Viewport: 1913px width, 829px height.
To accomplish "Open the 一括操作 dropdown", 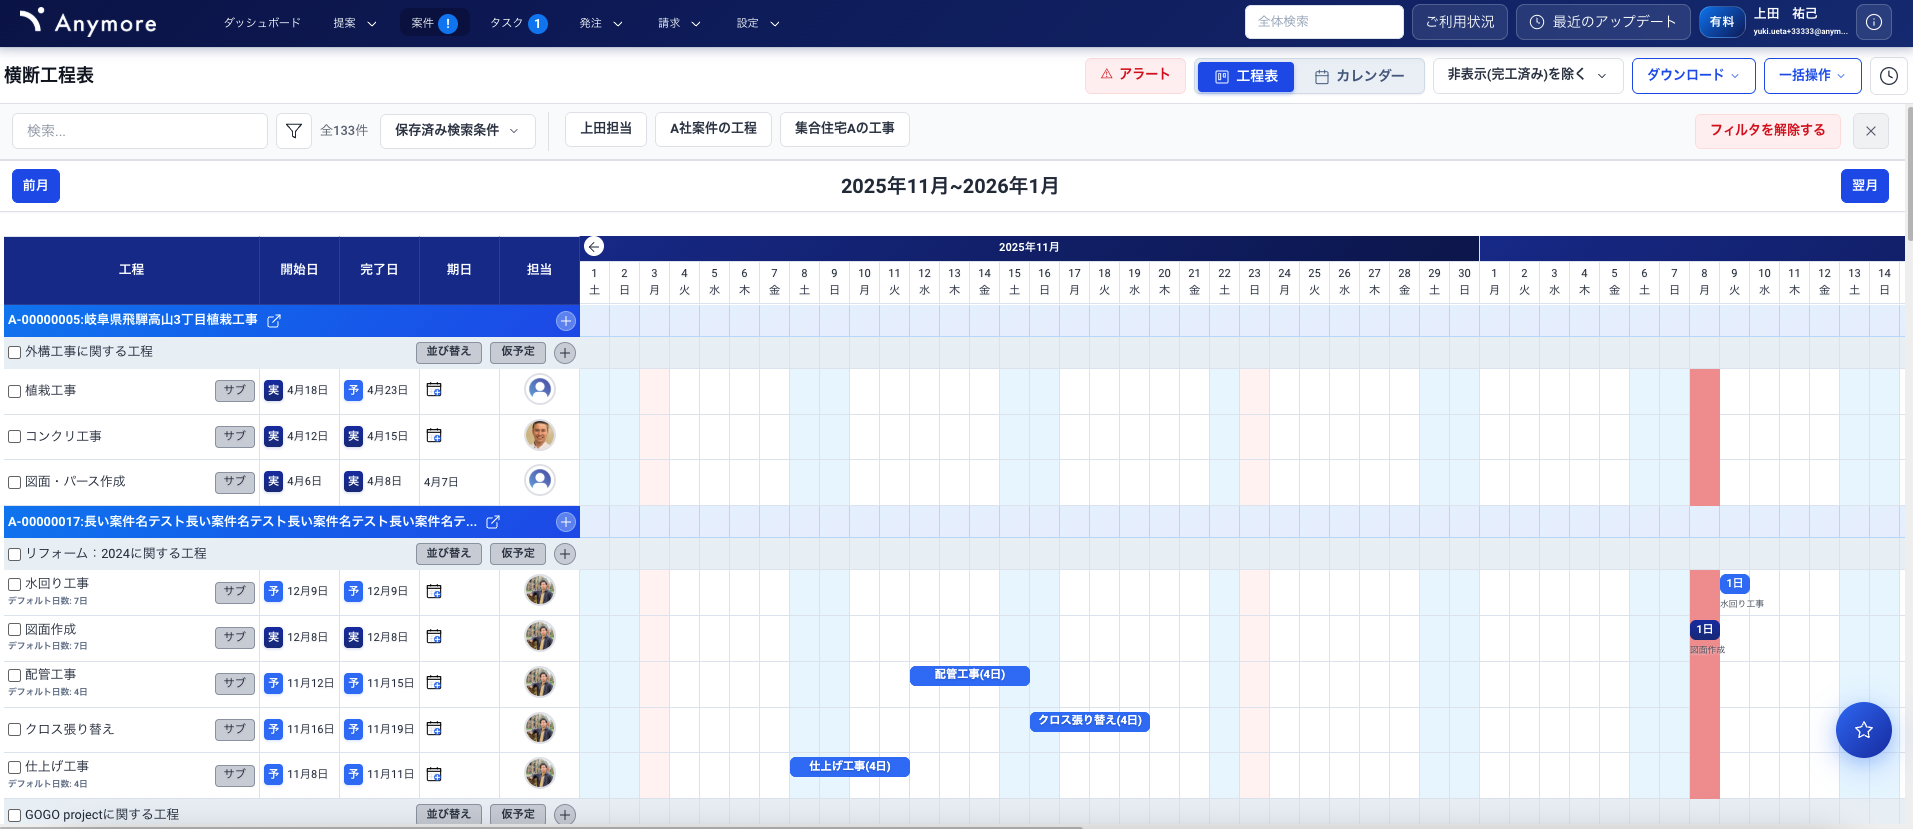I will coord(1812,75).
